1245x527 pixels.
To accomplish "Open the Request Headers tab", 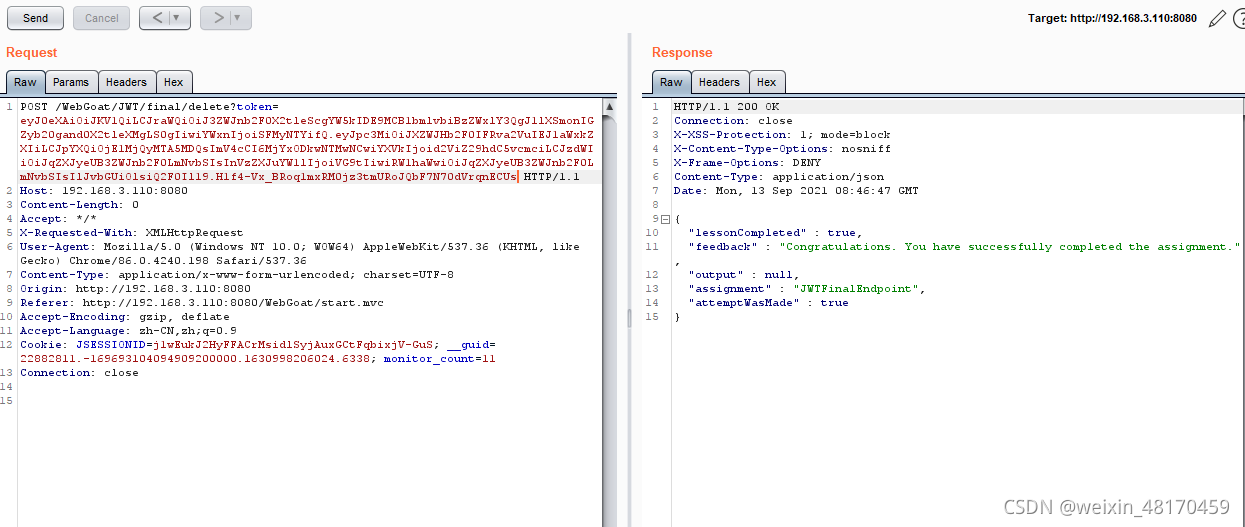I will 126,82.
